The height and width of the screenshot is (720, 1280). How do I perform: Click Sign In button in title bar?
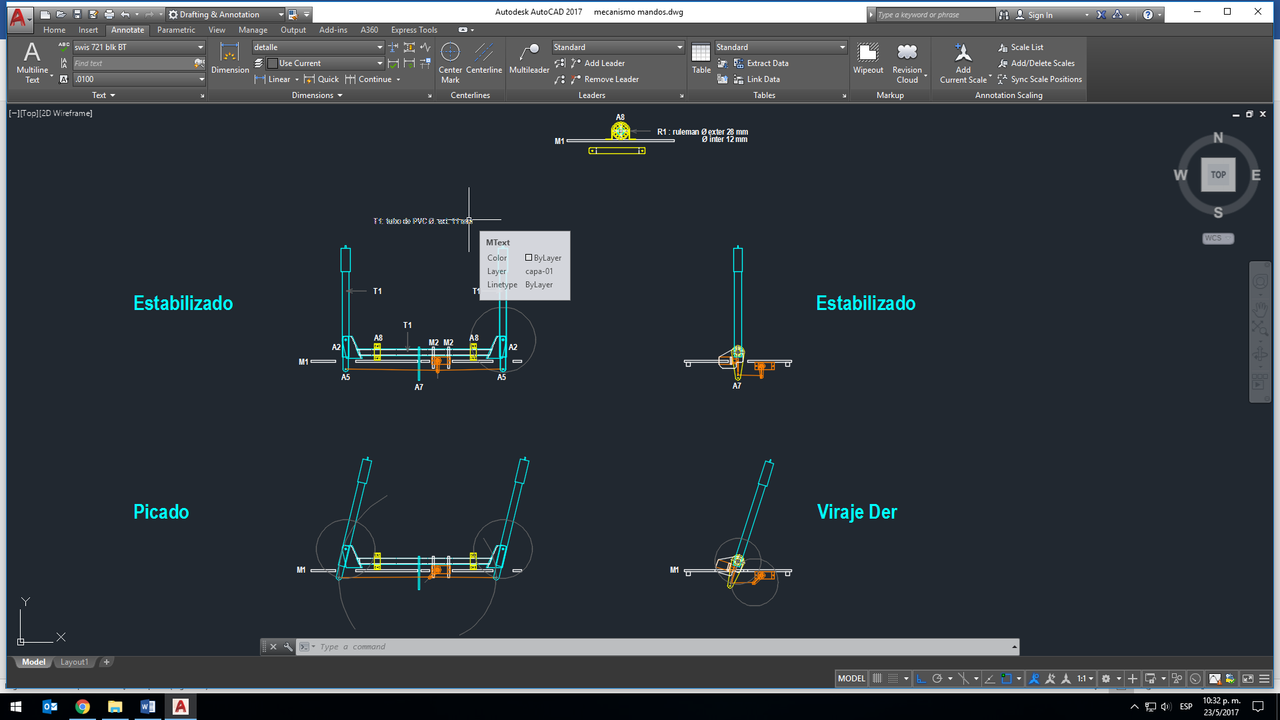[1033, 15]
